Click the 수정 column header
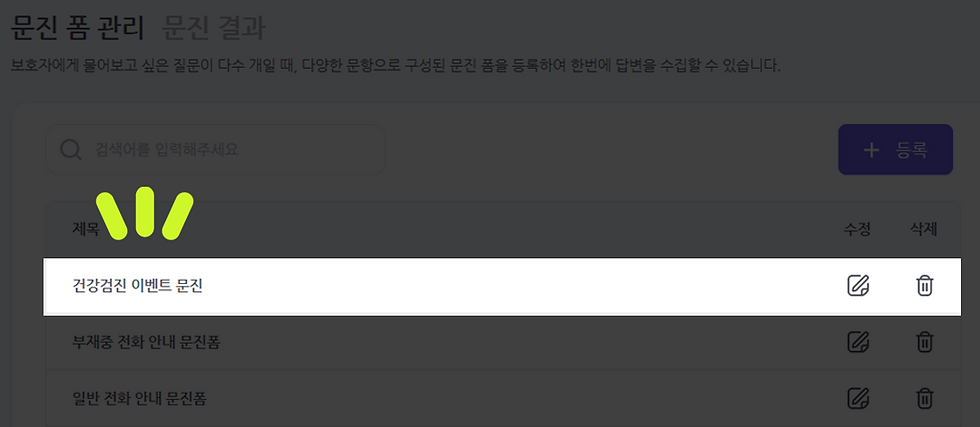 [857, 229]
